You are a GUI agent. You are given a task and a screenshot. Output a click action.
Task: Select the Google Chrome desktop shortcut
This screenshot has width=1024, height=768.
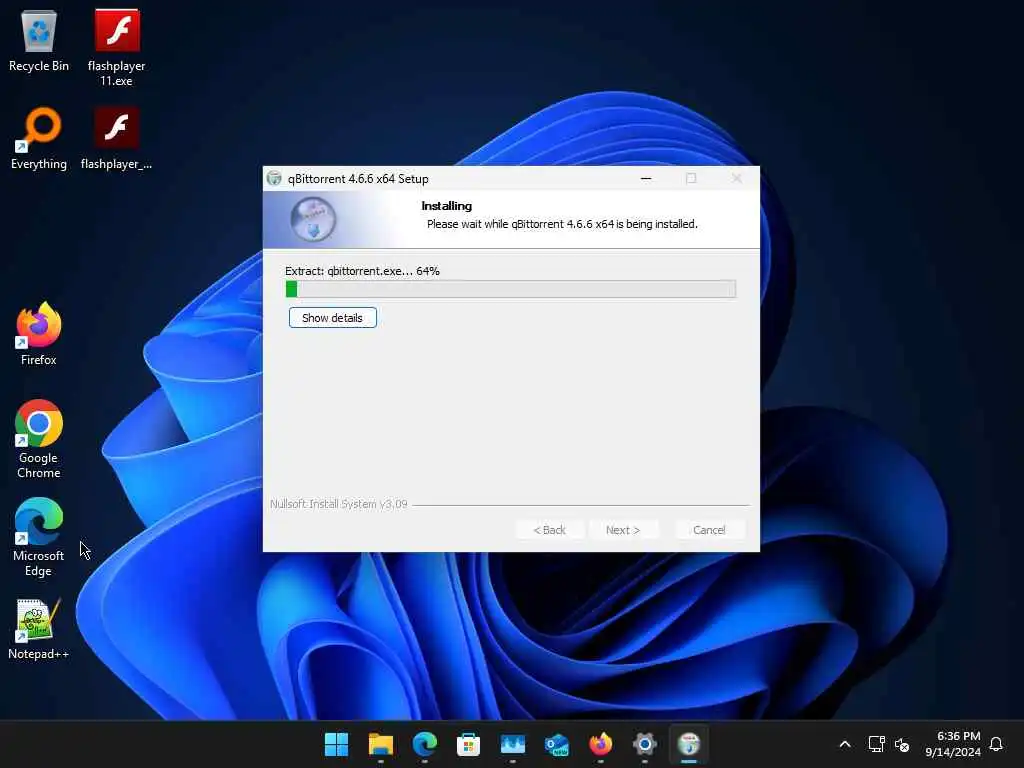39,439
